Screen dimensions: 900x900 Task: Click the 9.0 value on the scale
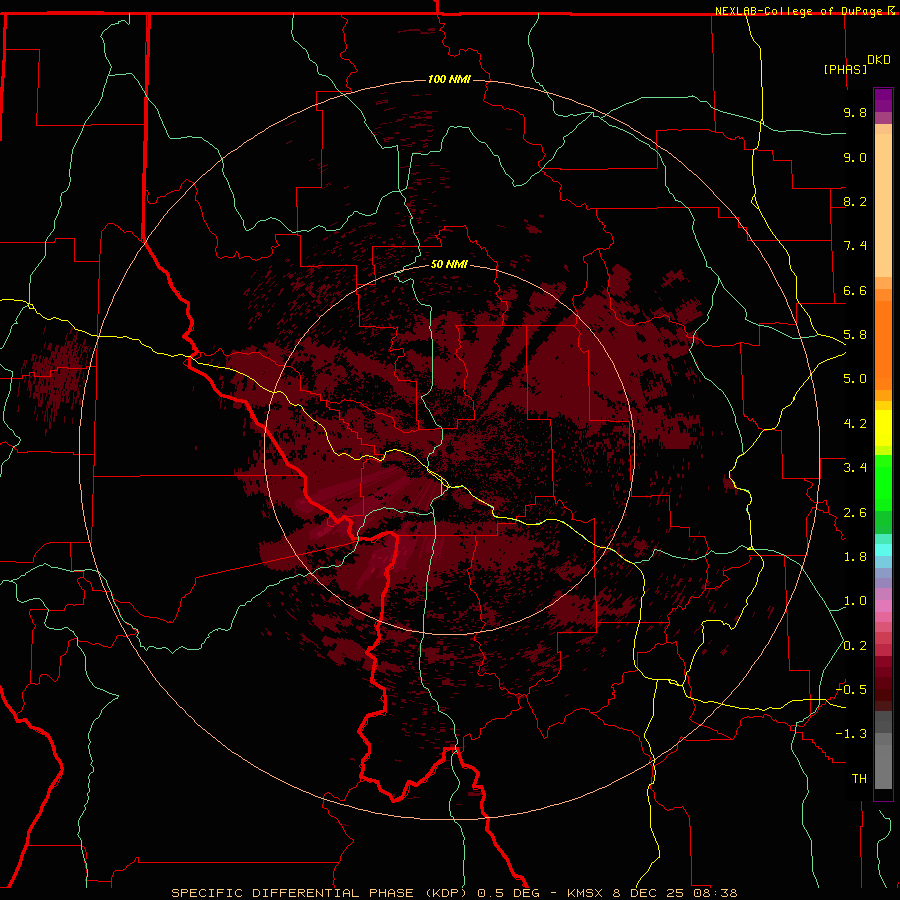tap(855, 157)
